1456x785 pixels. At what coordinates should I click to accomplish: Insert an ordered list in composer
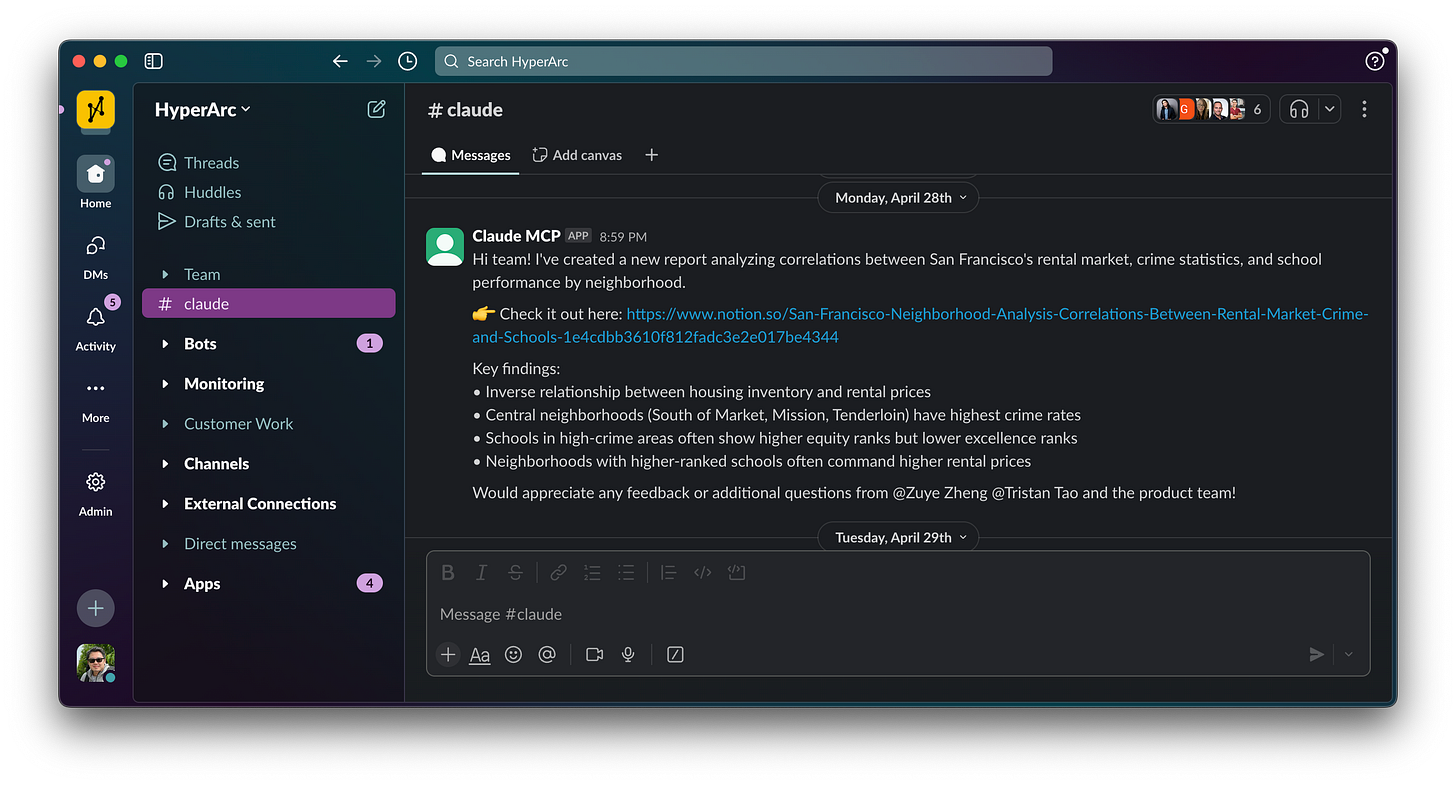tap(592, 572)
